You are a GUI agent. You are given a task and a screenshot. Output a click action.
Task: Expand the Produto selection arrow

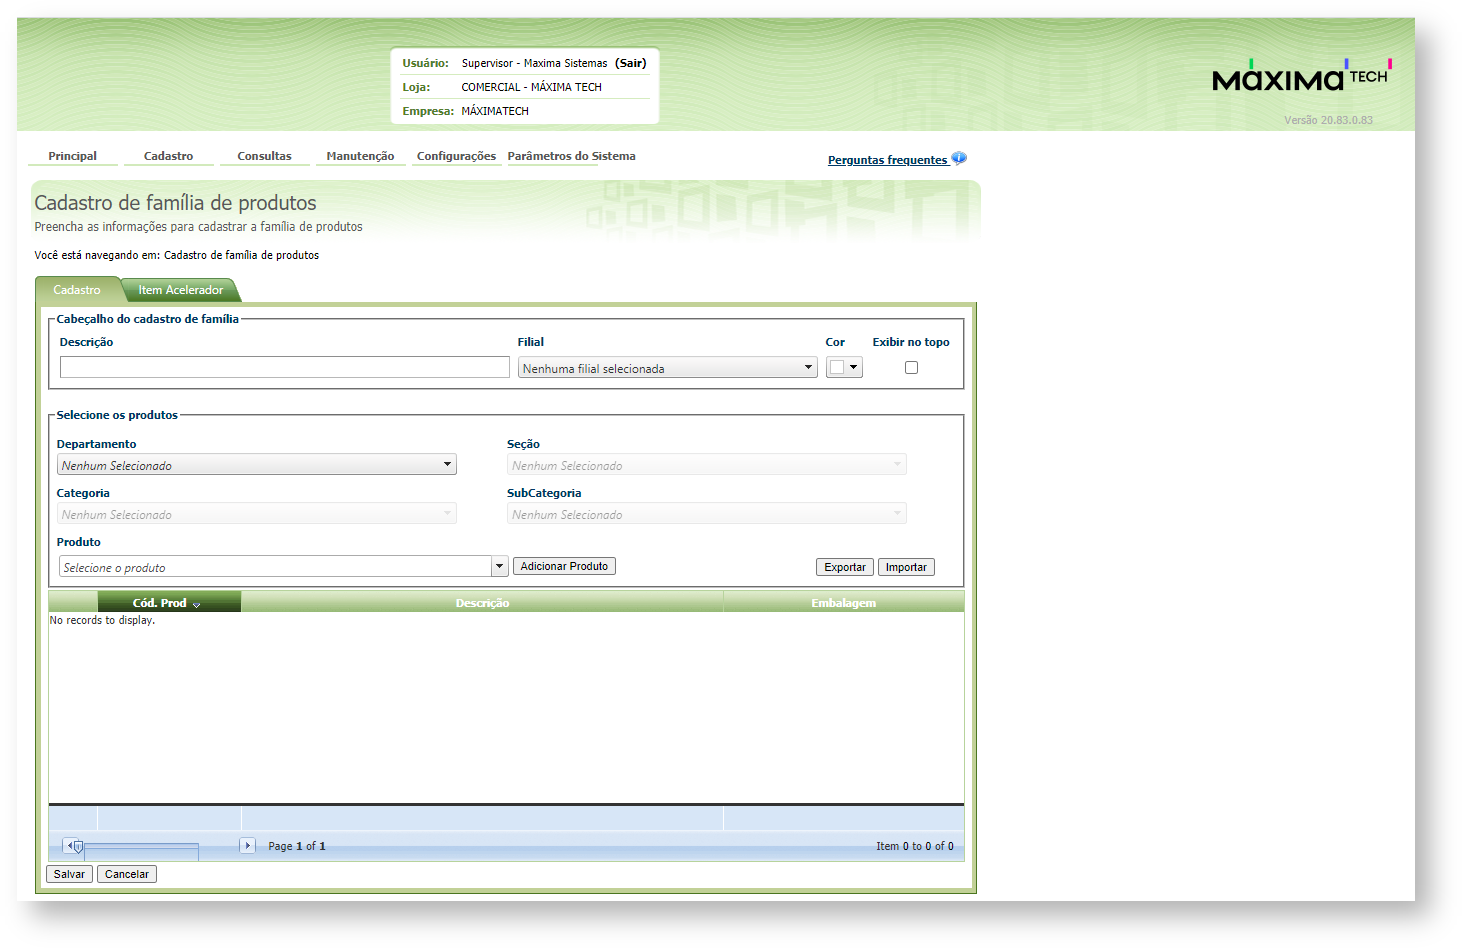pos(500,567)
